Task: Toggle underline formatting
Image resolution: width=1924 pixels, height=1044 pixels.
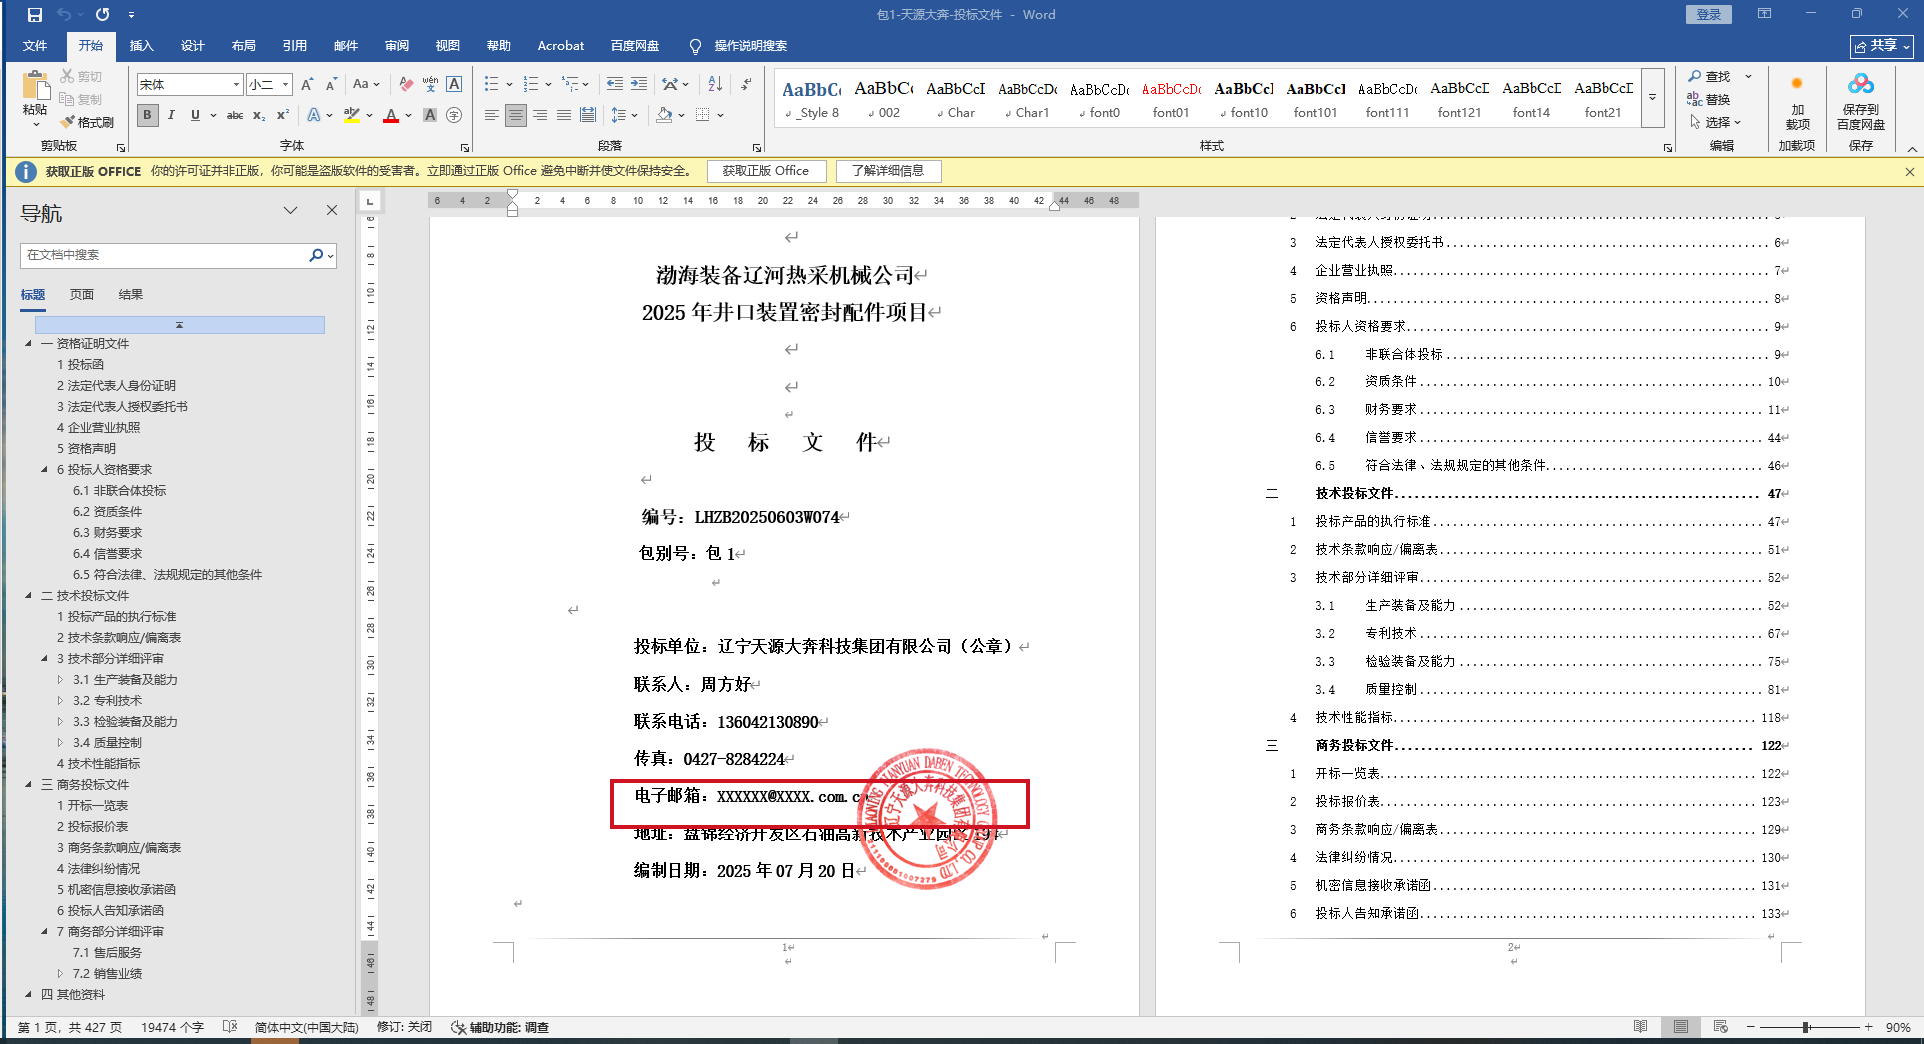Action: (x=195, y=115)
